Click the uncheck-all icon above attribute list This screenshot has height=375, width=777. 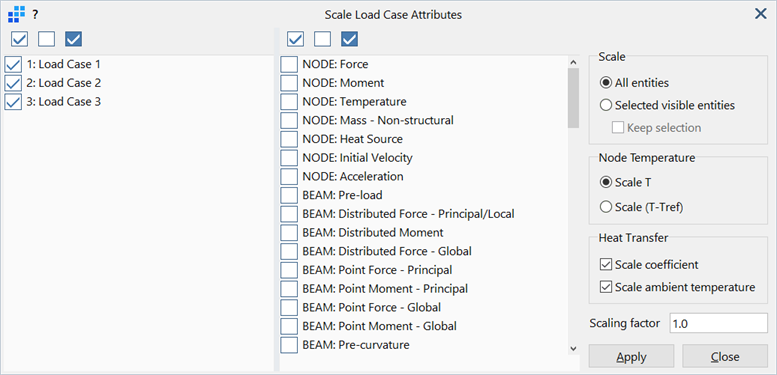click(x=323, y=39)
